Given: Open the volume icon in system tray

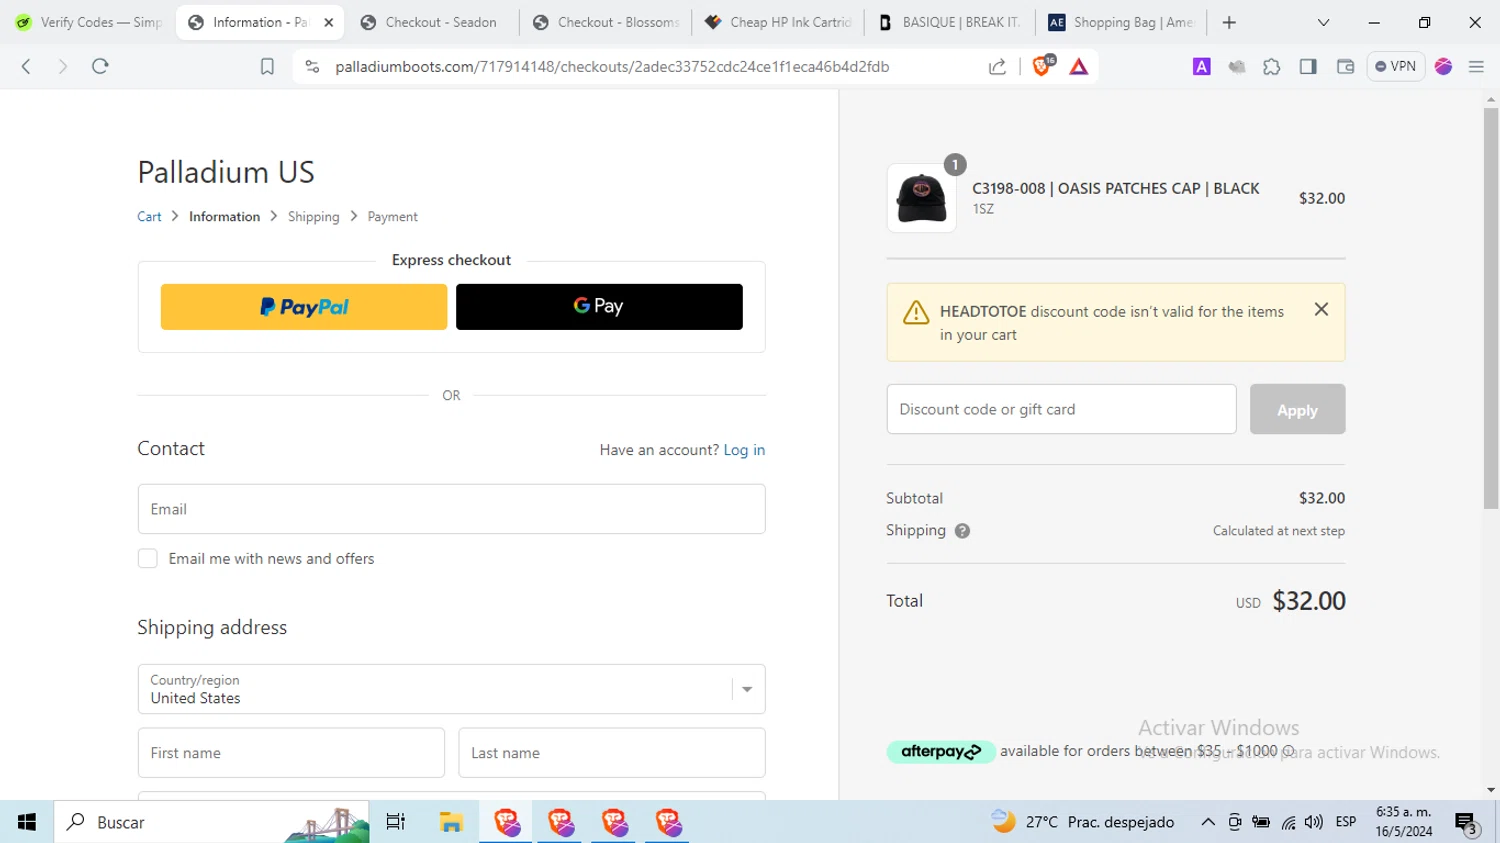Looking at the screenshot, I should coord(1314,822).
